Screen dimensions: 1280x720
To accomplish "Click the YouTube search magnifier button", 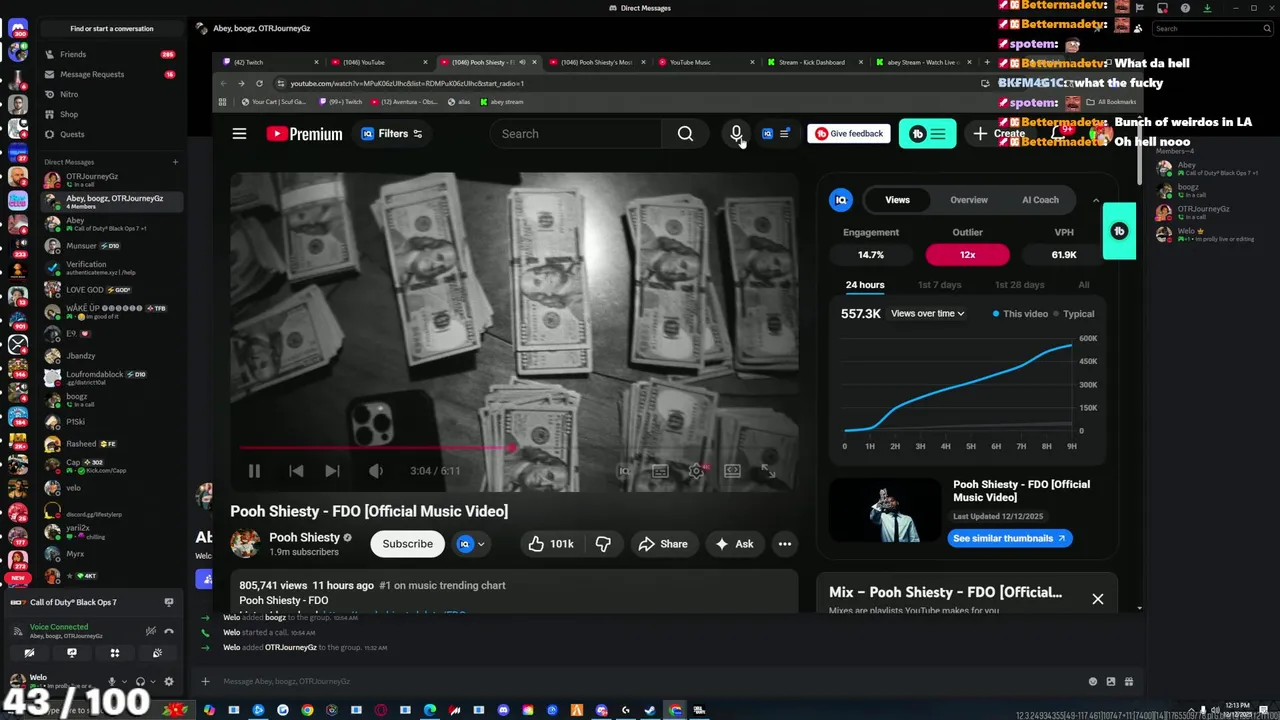I will 685,134.
